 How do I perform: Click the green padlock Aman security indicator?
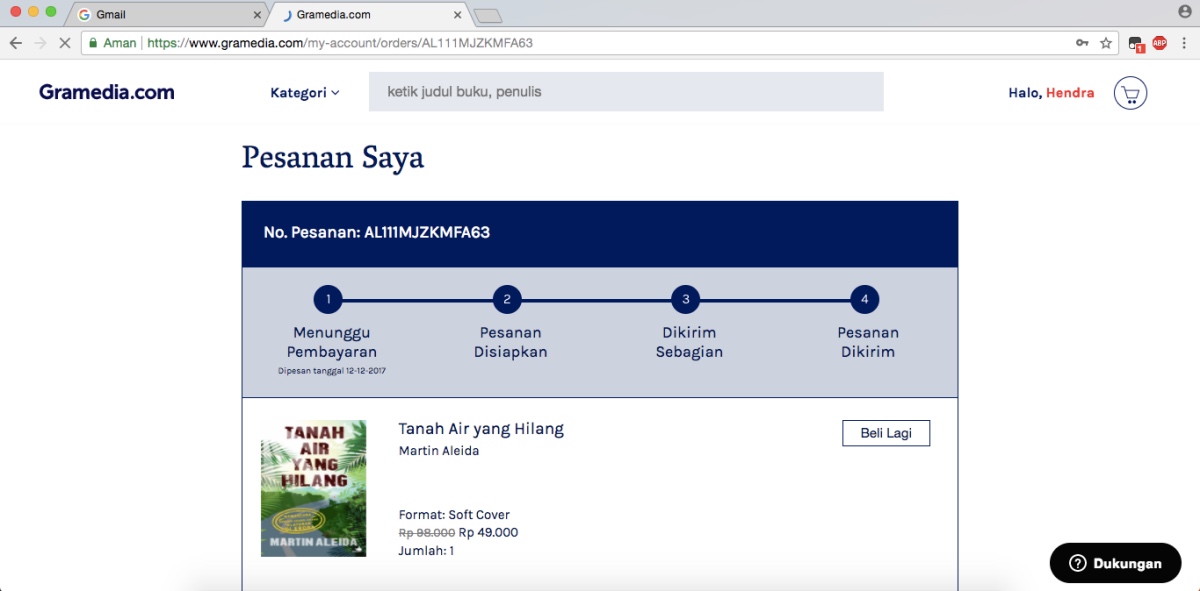112,43
